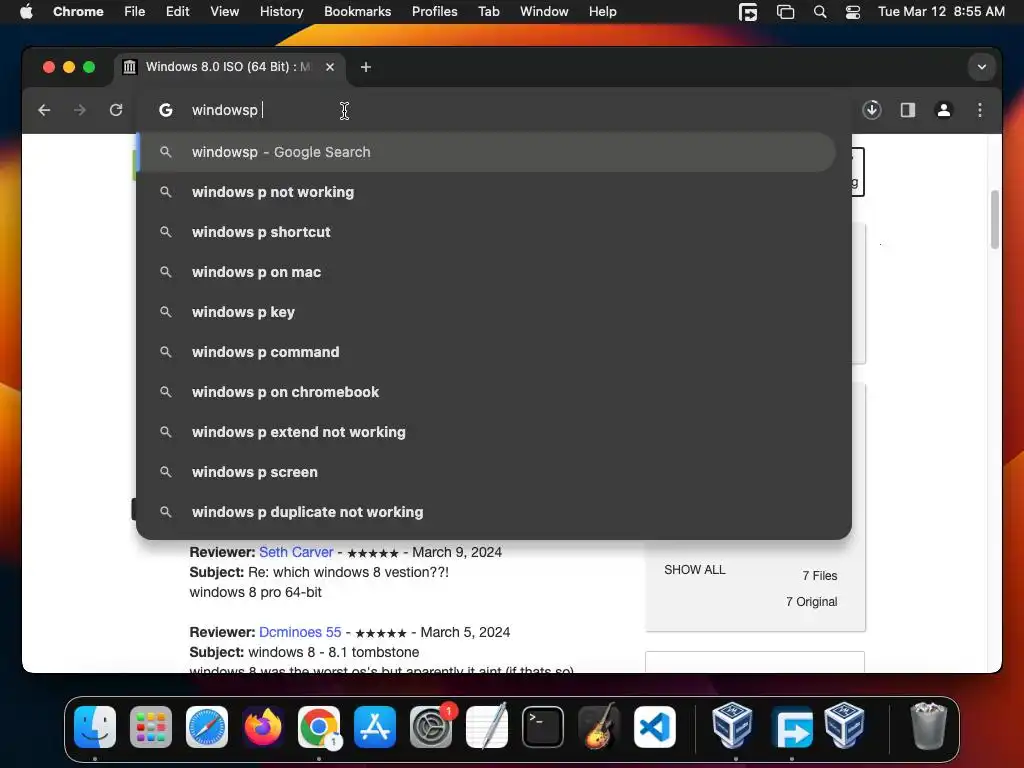
Task: Open the Edit menu
Action: coord(177,12)
